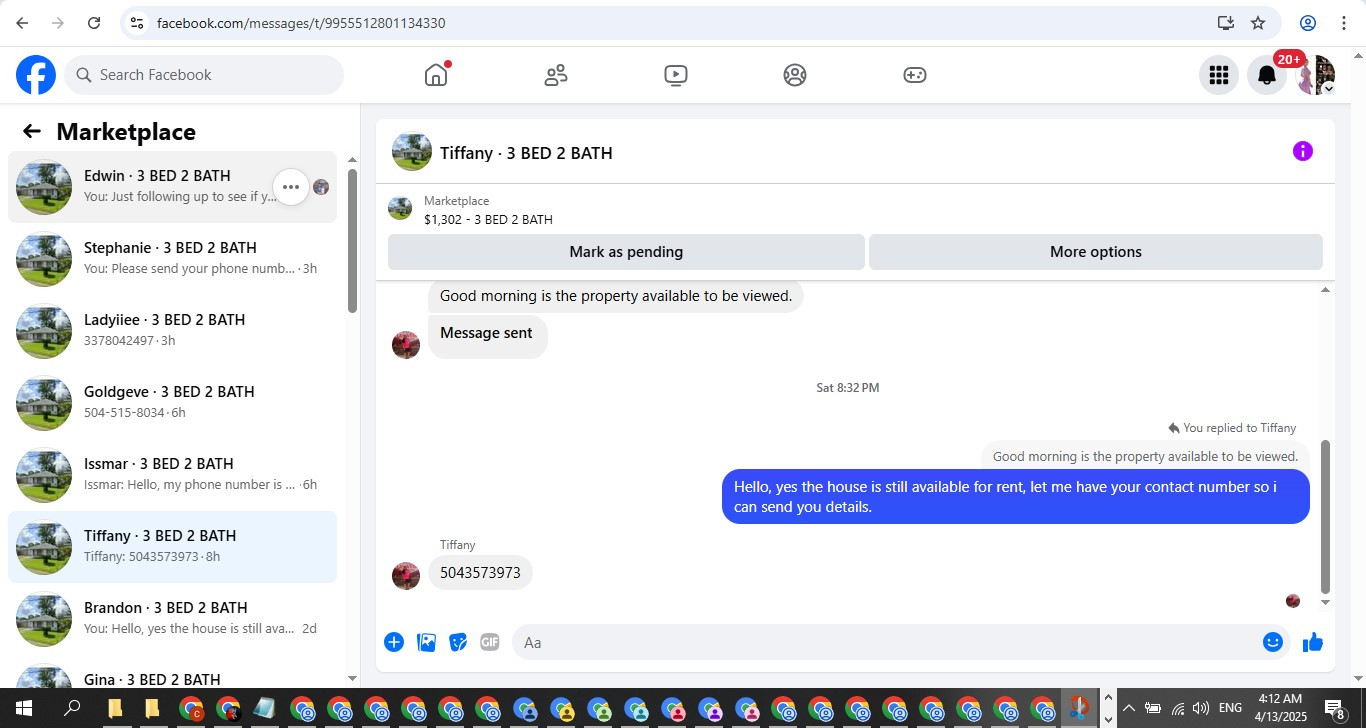
Task: Click the install app icon in address bar
Action: [x=1225, y=23]
